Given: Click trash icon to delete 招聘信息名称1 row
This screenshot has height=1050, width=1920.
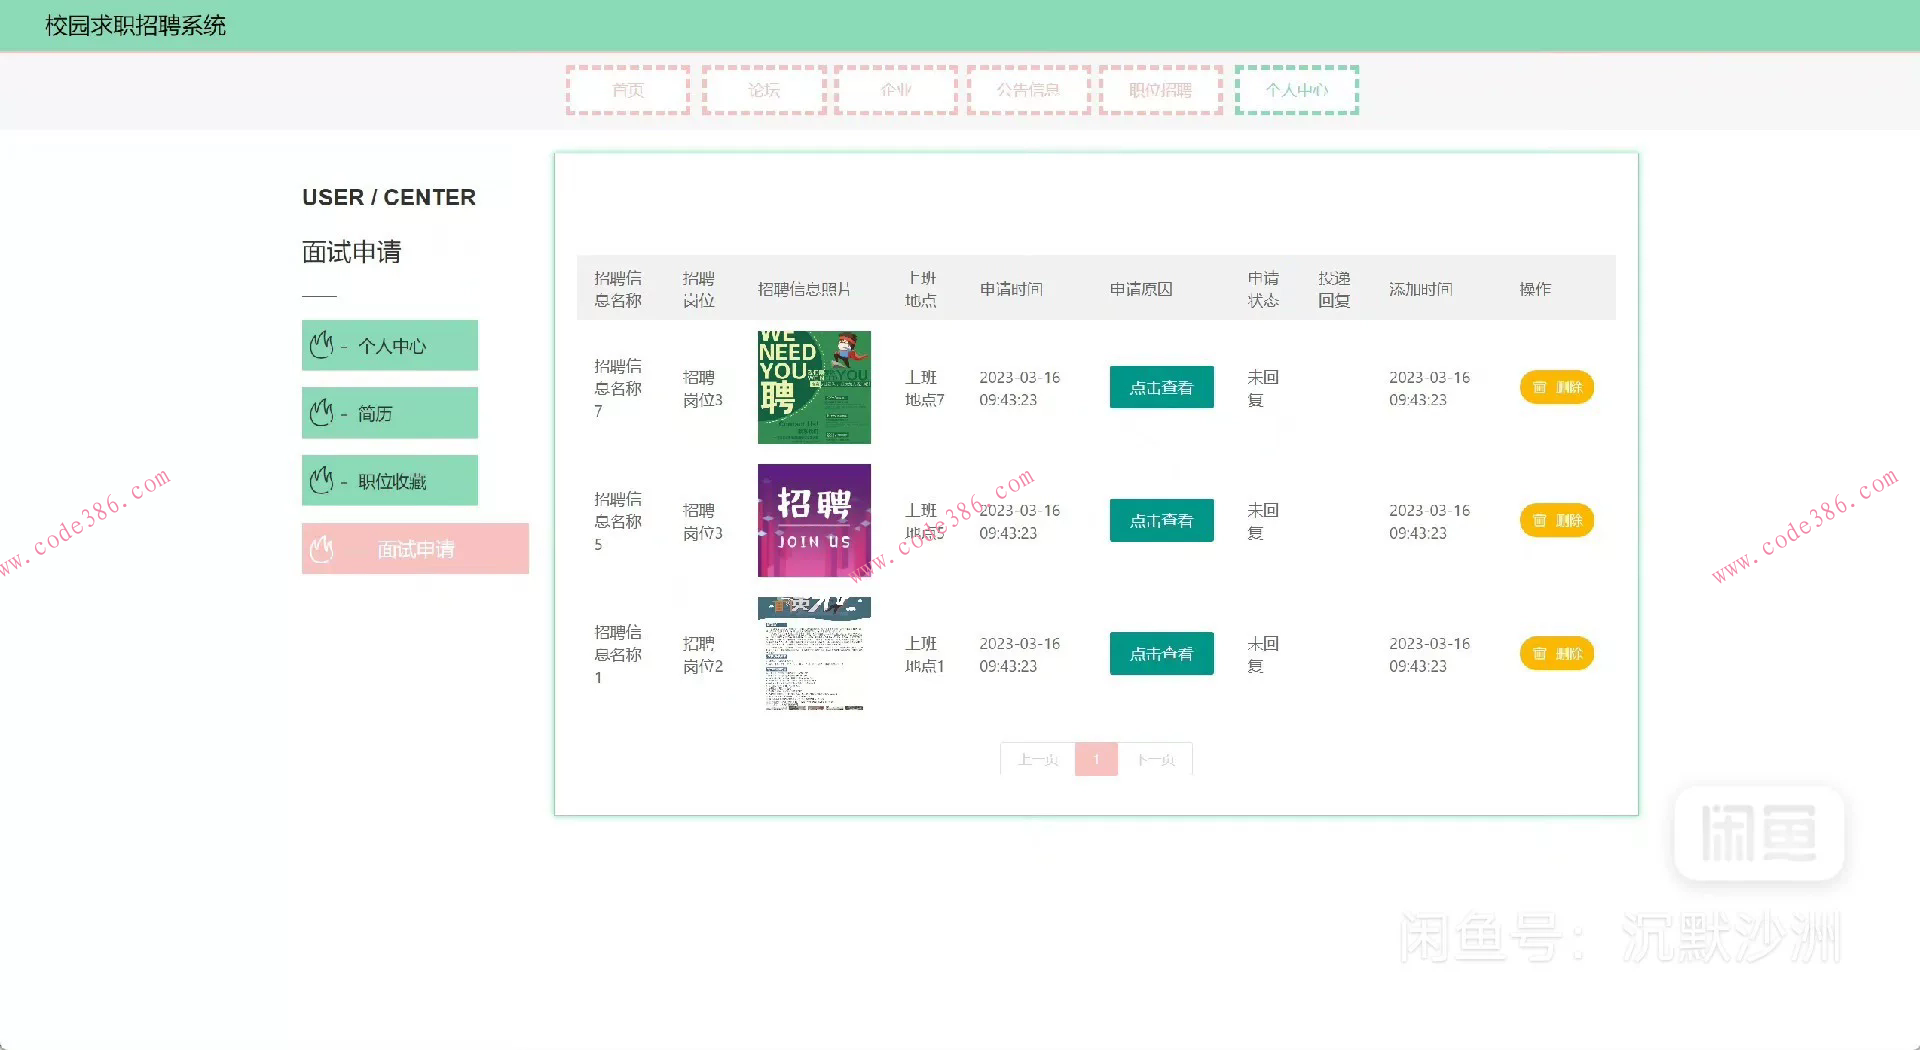Looking at the screenshot, I should [1540, 653].
